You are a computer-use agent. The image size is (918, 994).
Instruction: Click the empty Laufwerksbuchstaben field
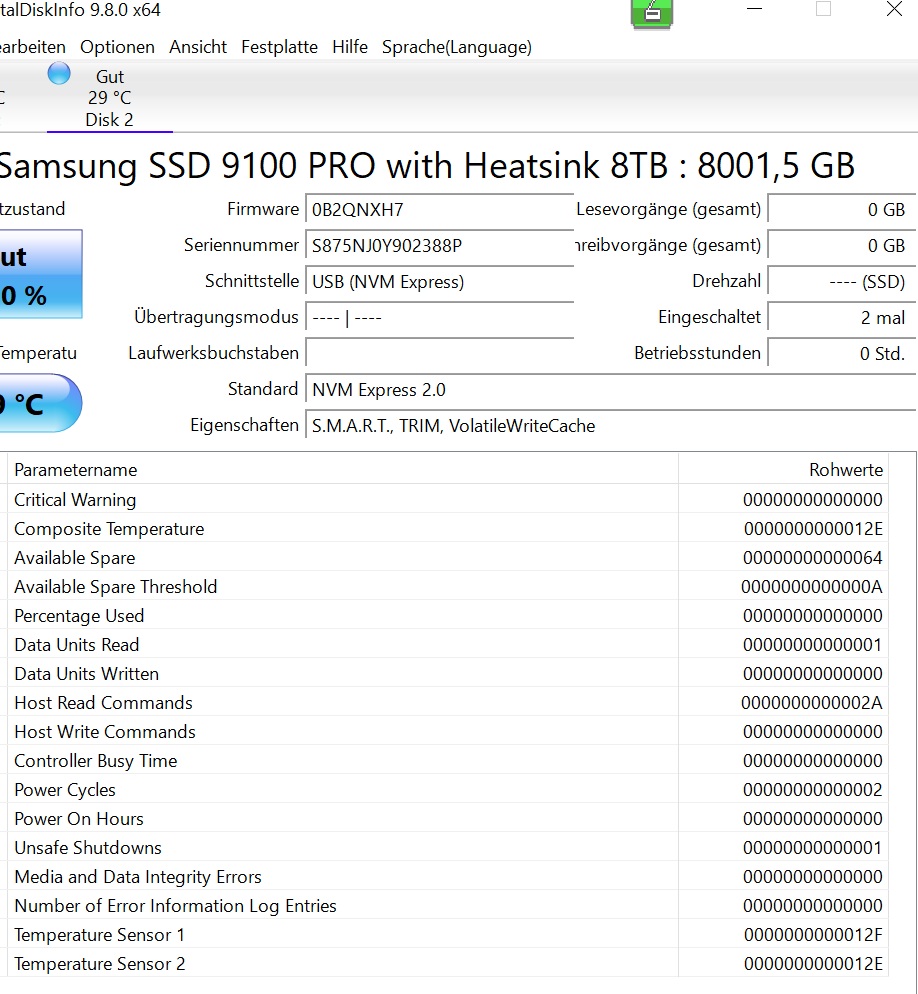[x=439, y=353]
